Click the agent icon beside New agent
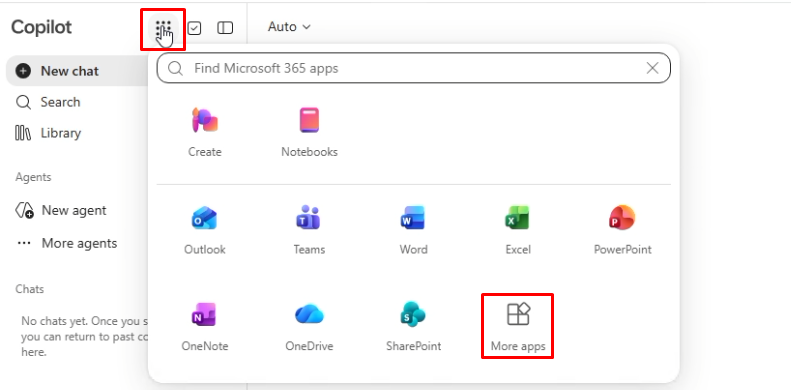The width and height of the screenshot is (791, 390). 24,210
